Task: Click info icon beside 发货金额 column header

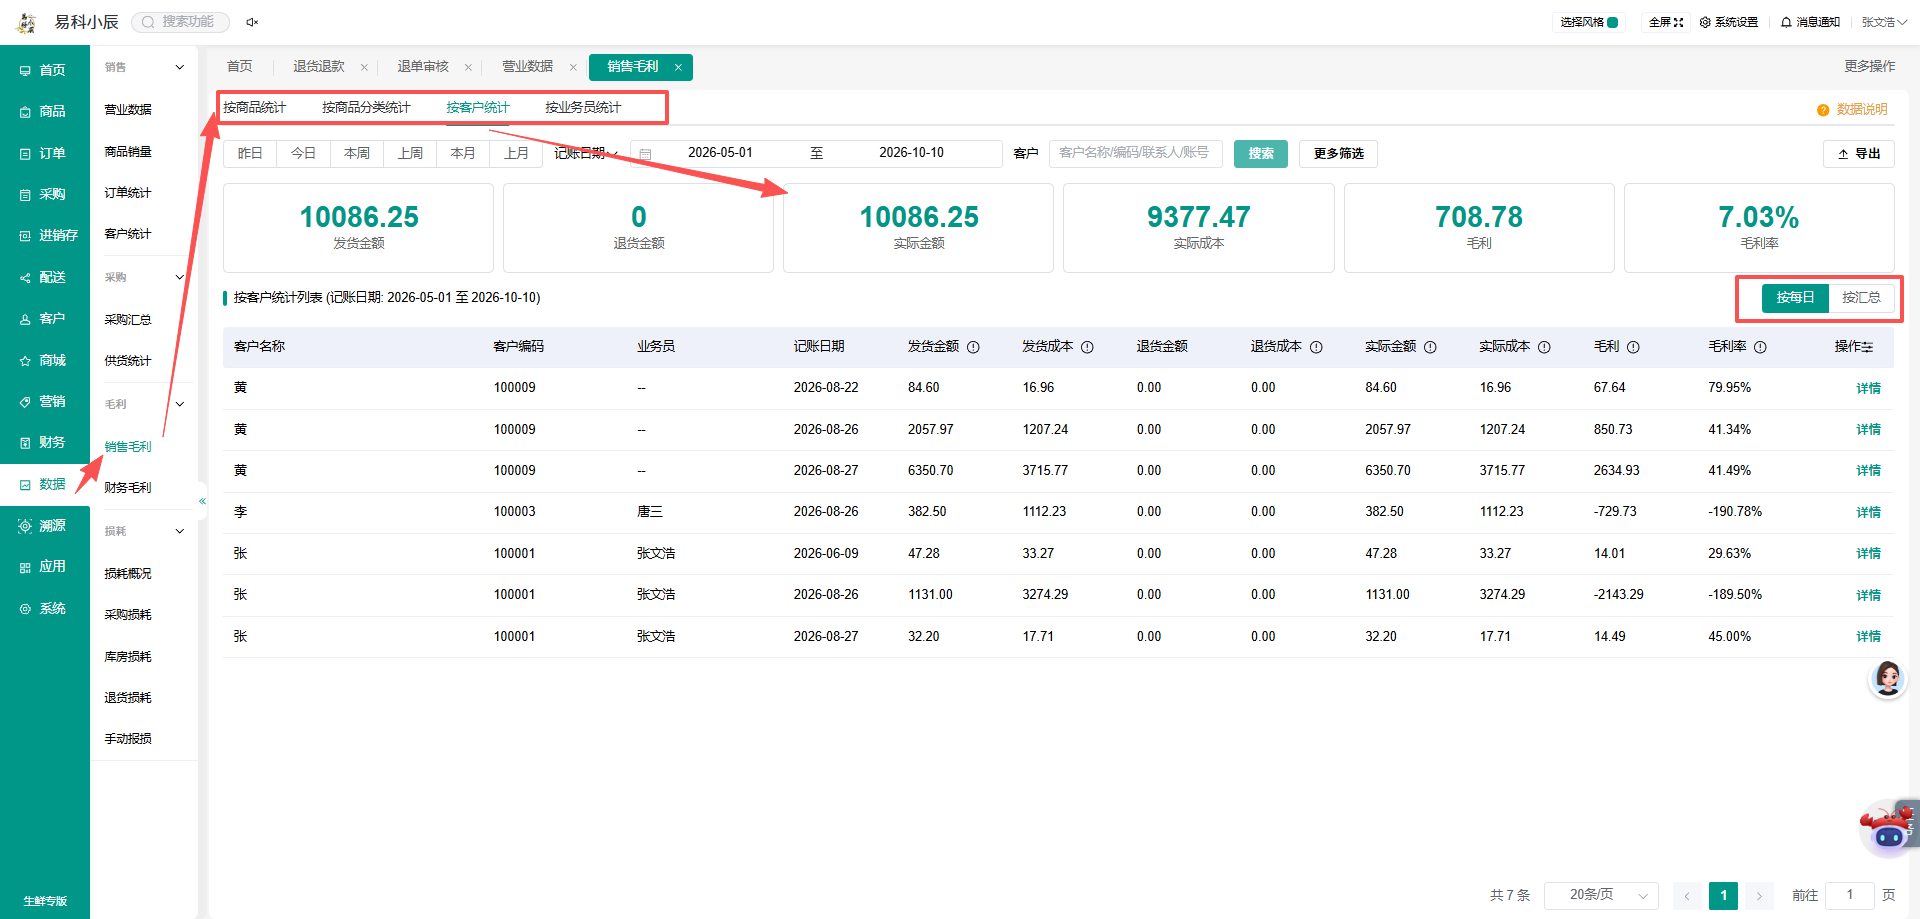Action: point(973,347)
